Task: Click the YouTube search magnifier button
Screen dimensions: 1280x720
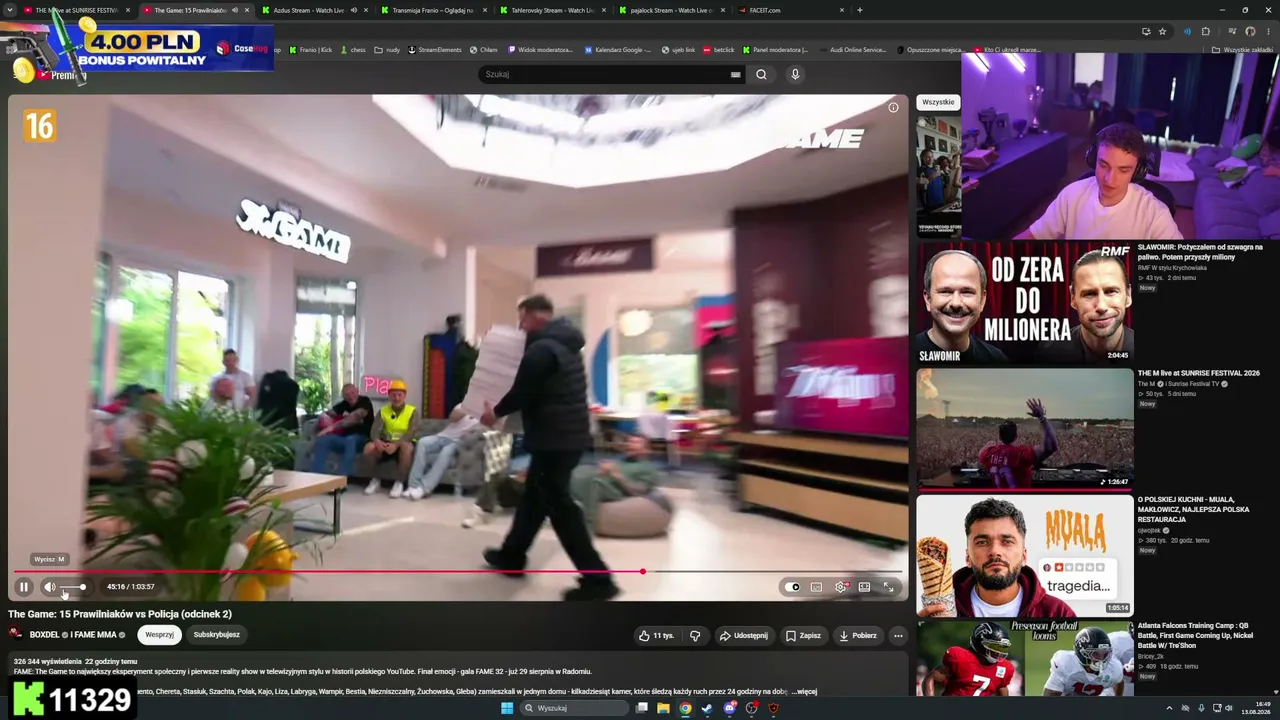Action: coord(761,74)
